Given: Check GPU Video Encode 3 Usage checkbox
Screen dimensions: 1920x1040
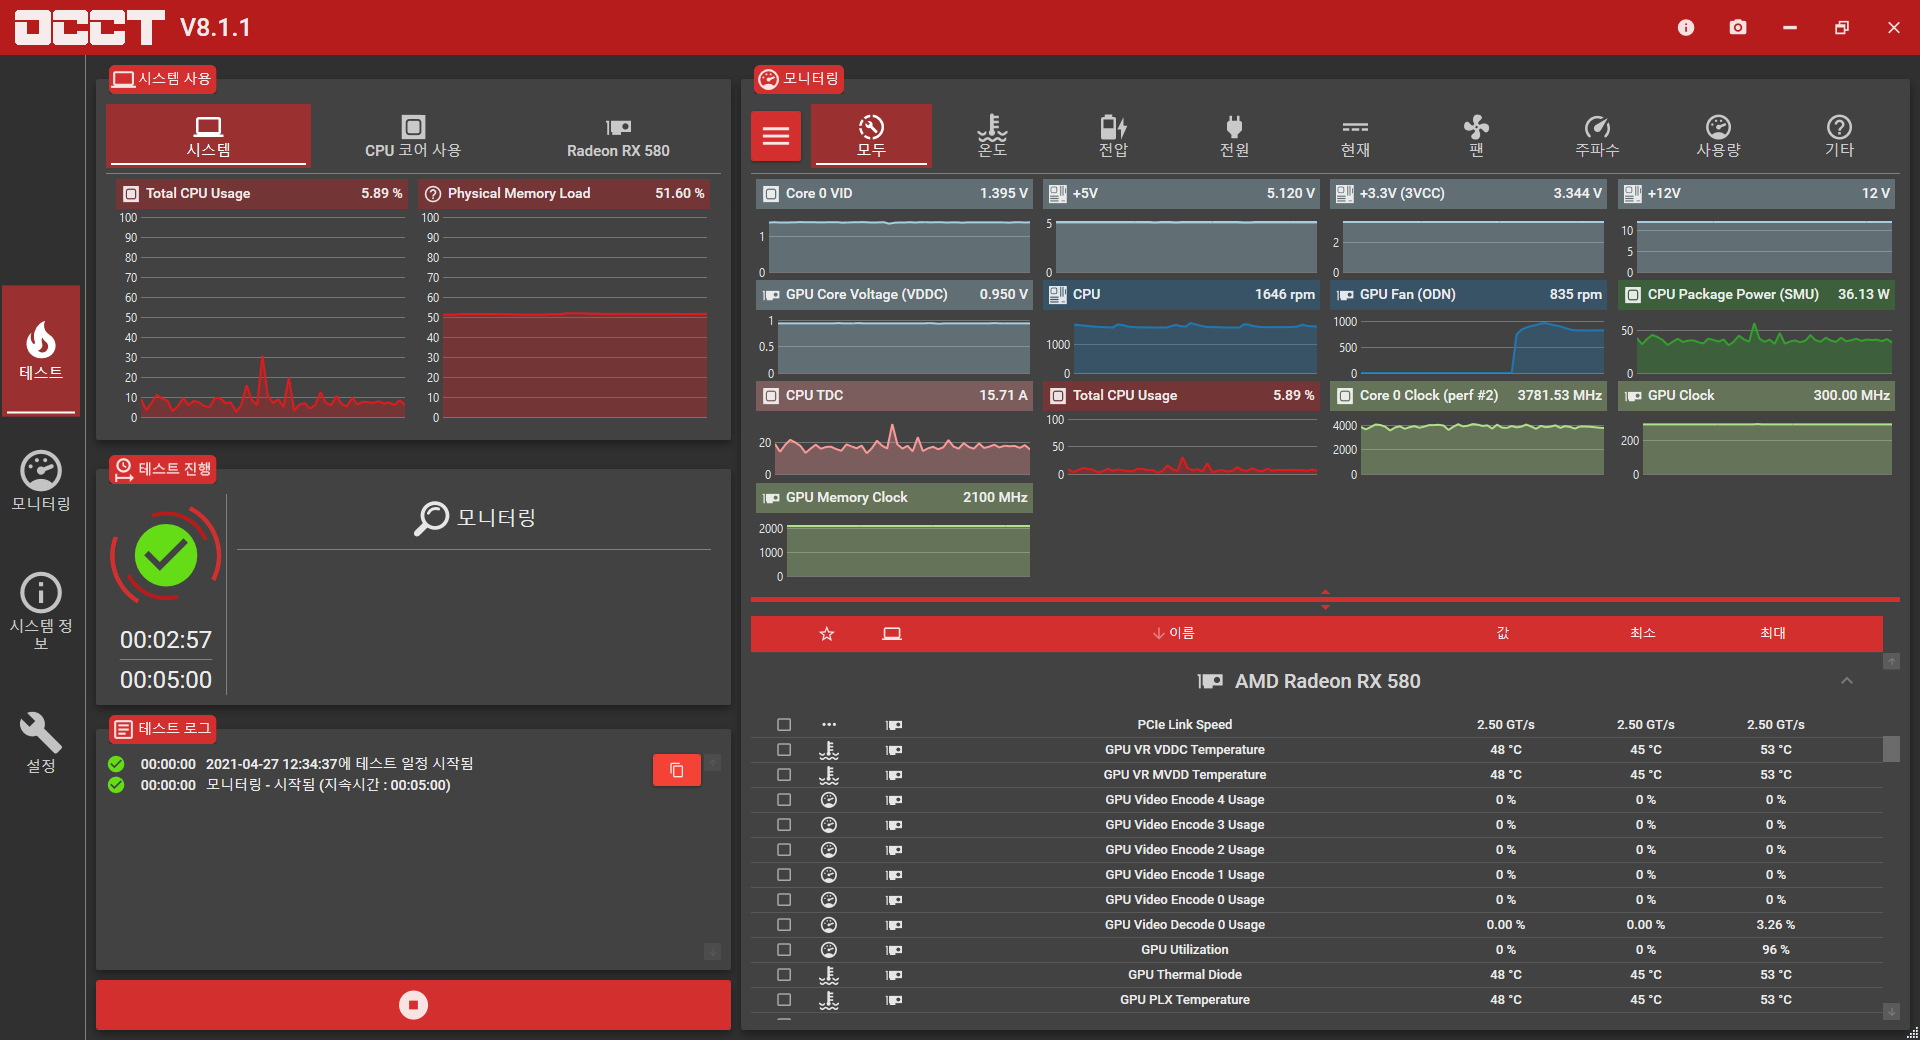Looking at the screenshot, I should coord(784,825).
